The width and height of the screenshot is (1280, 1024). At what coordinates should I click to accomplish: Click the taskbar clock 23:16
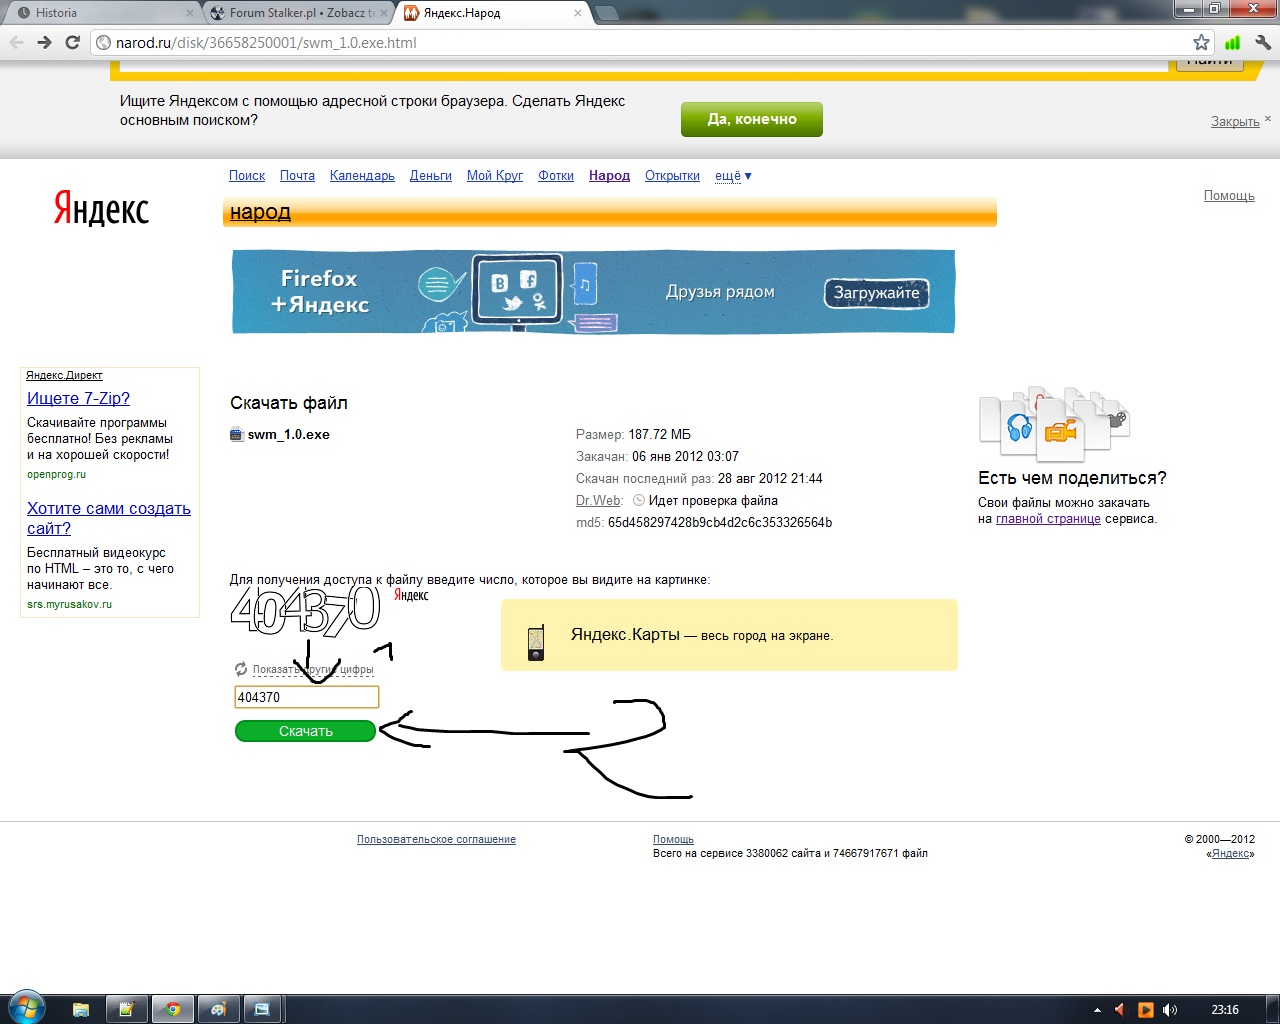tap(1225, 1010)
